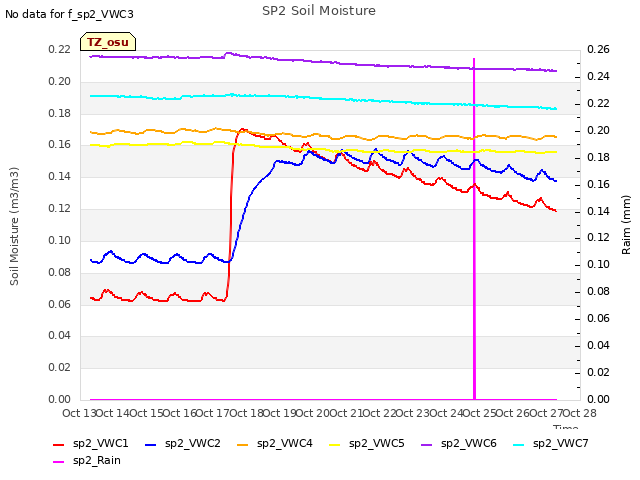Viewport: 640px width, 480px height.
Task: Click red sp2_VWC1 legend color marker
Action: tap(59, 445)
